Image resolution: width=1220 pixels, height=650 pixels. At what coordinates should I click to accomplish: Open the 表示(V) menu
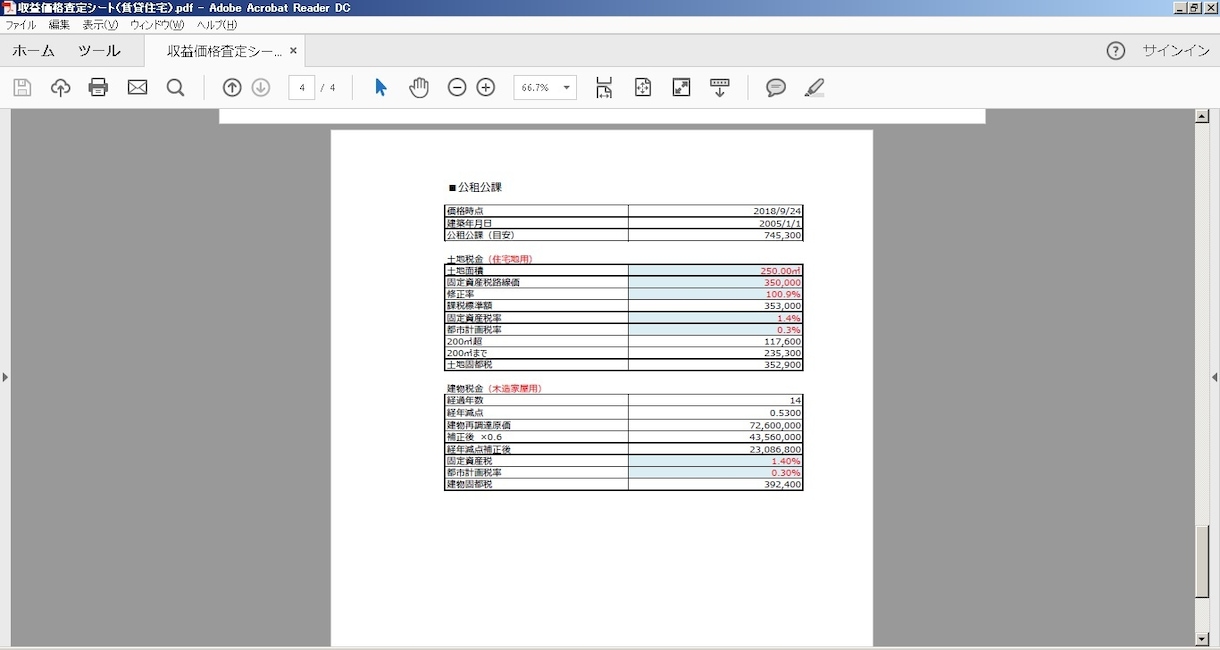click(x=100, y=25)
